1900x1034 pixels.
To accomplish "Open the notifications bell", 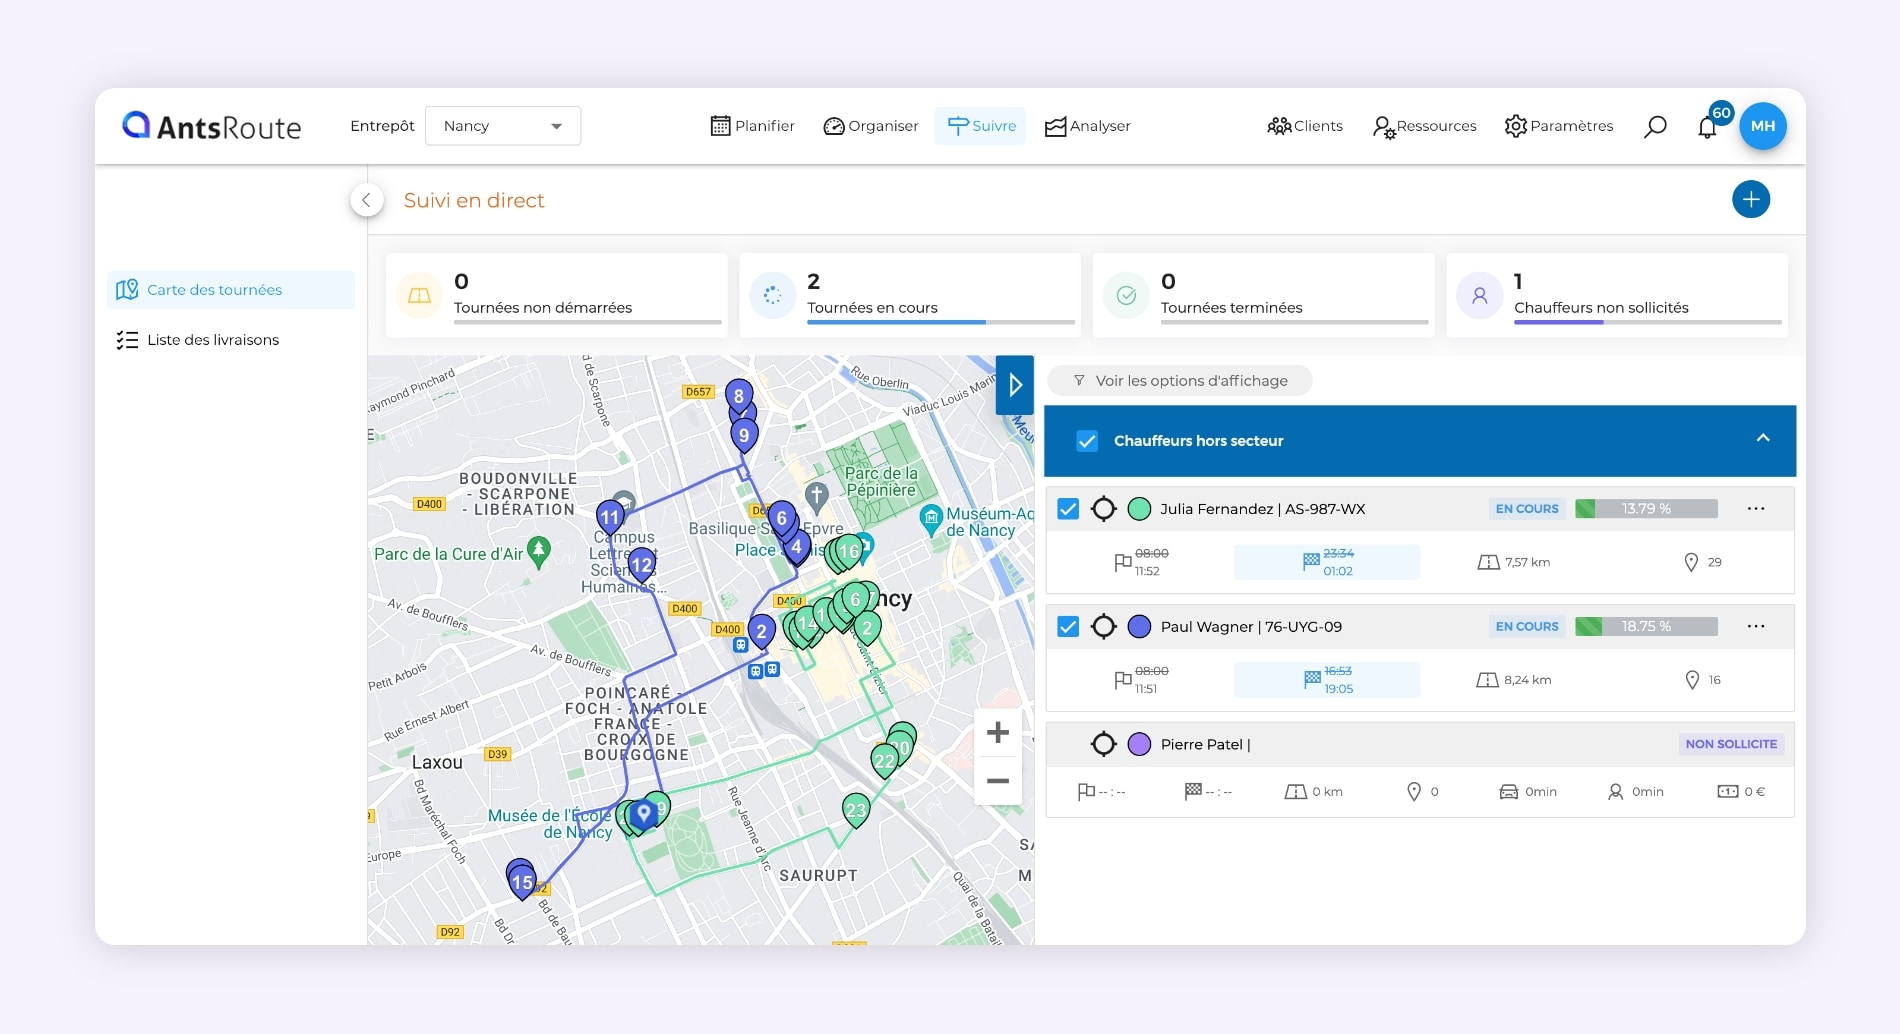I will click(x=1707, y=127).
